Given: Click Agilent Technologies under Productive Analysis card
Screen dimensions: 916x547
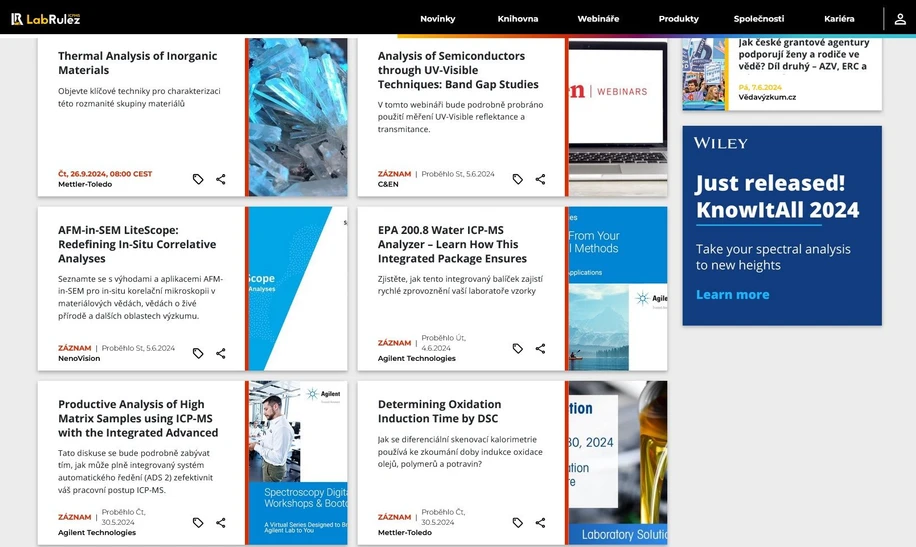Looking at the screenshot, I should tap(97, 532).
